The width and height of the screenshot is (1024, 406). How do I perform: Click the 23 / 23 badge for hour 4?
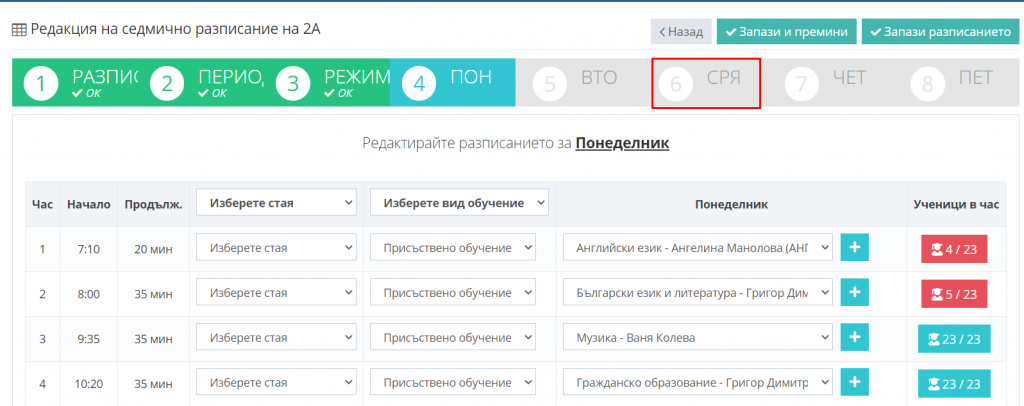[x=953, y=384]
